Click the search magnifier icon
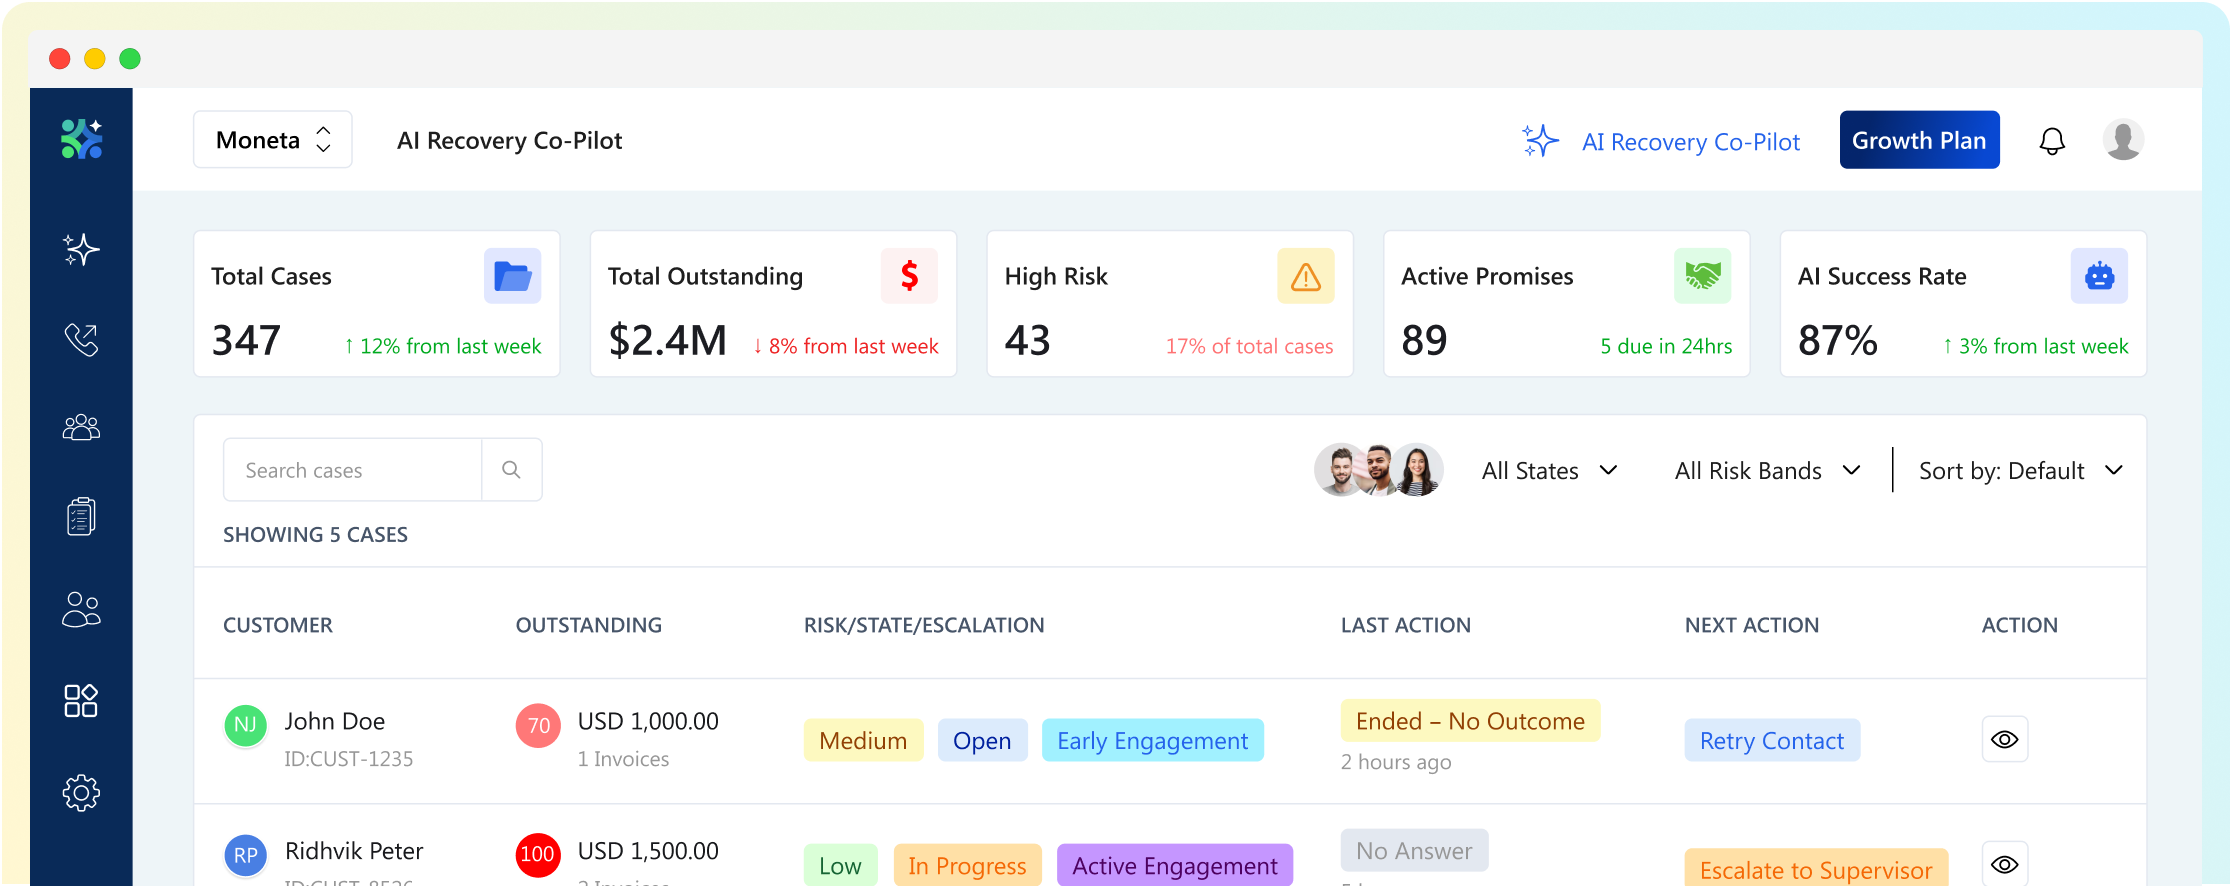Image resolution: width=2232 pixels, height=886 pixels. pyautogui.click(x=511, y=470)
